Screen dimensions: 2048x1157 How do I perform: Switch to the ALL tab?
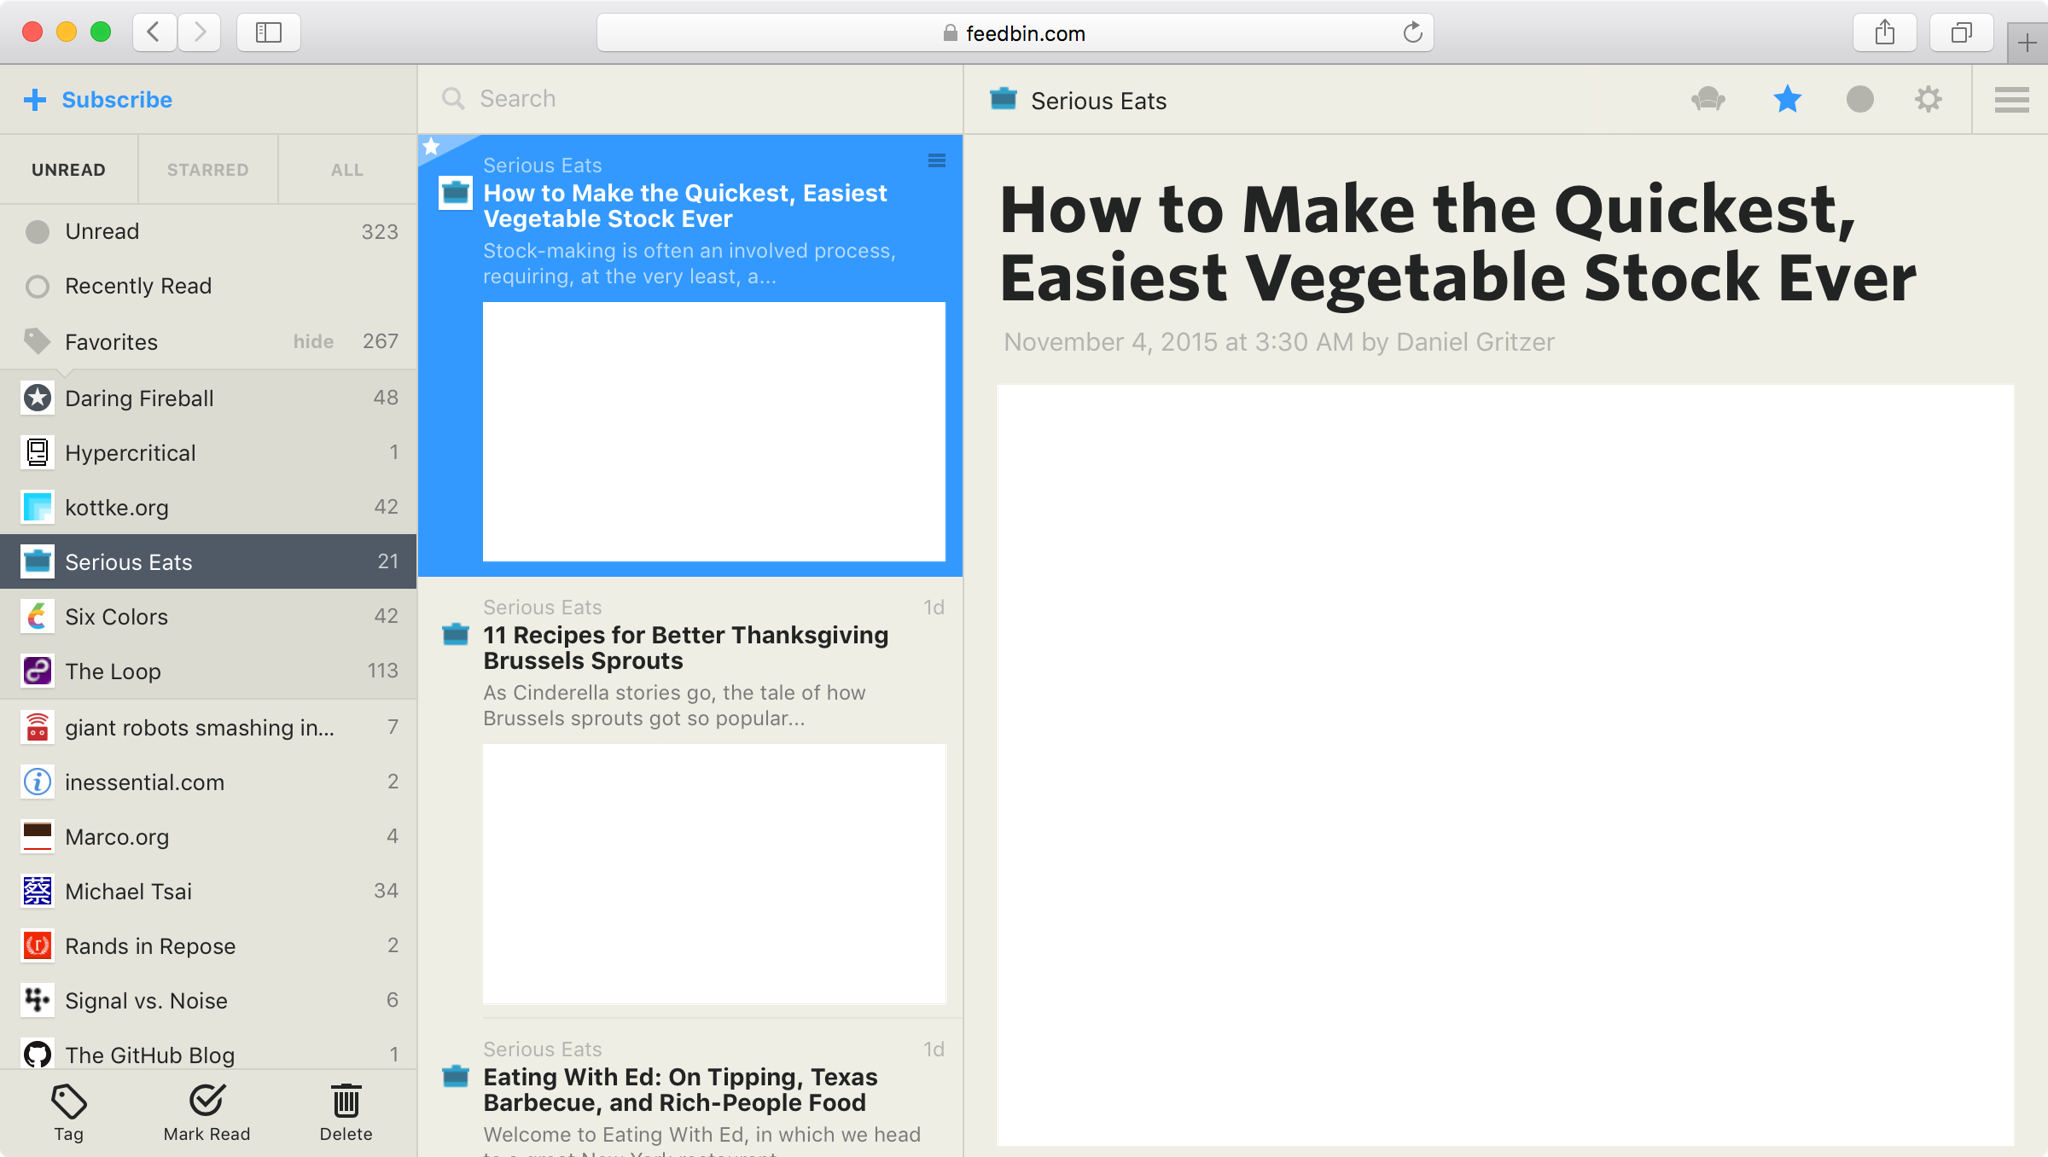pos(347,170)
